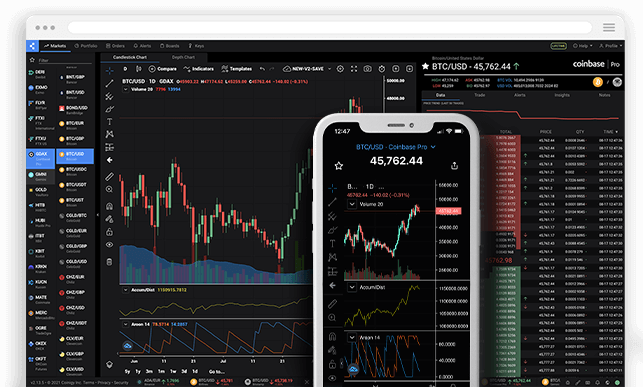Screen dimensions: 643x387
Task: Toggle the favorite star on phone screen
Action: click(x=339, y=166)
